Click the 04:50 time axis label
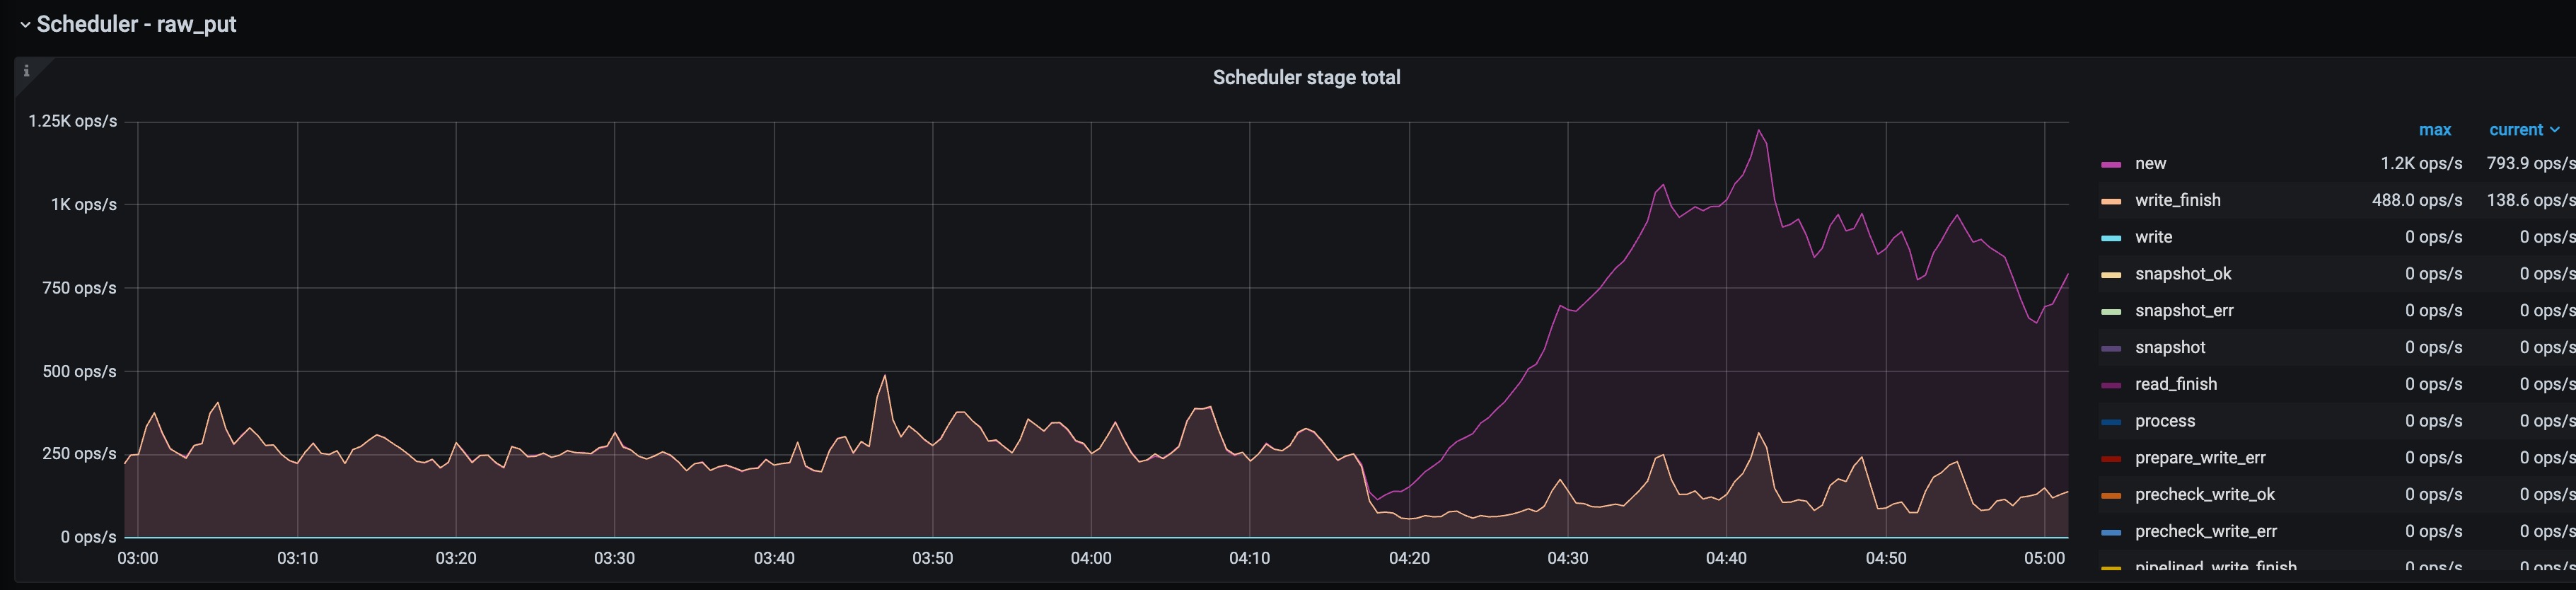The height and width of the screenshot is (590, 2576). tap(1886, 558)
